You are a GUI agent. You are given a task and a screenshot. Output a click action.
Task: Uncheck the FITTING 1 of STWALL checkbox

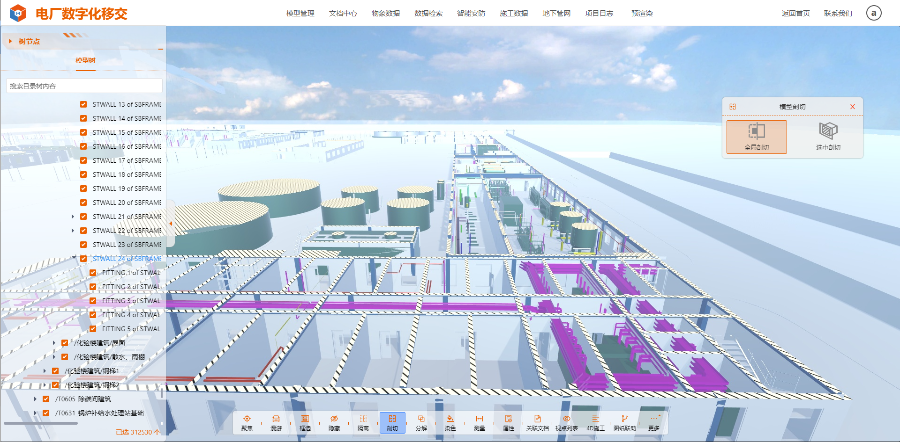[93, 272]
